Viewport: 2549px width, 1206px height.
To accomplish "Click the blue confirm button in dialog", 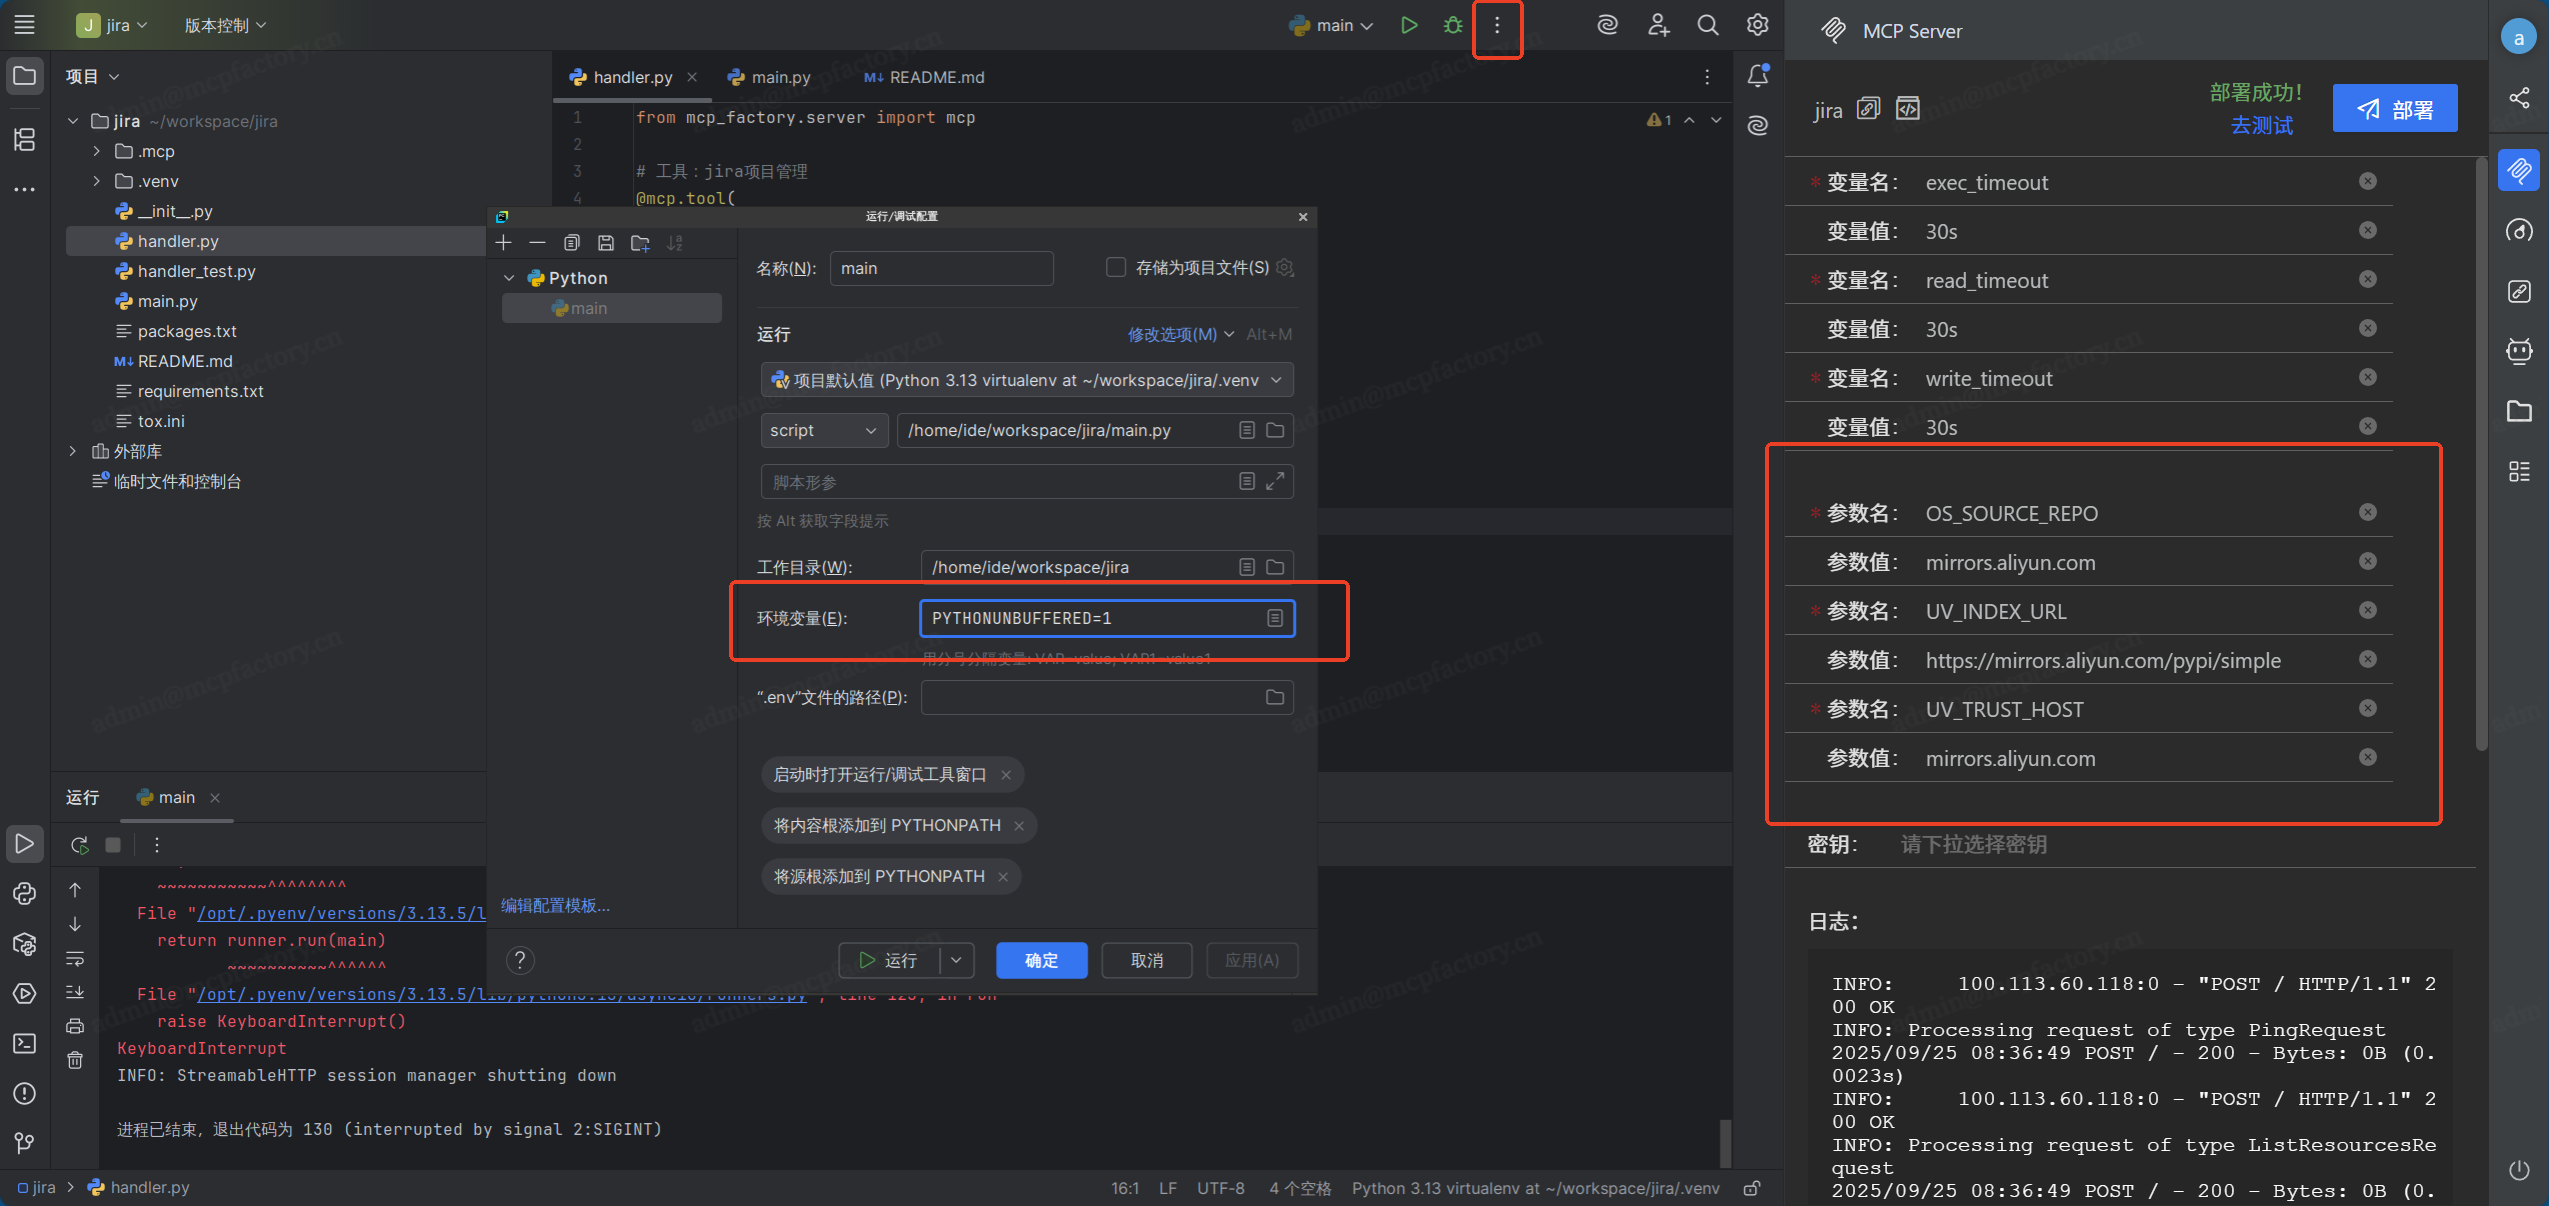I will coord(1041,960).
